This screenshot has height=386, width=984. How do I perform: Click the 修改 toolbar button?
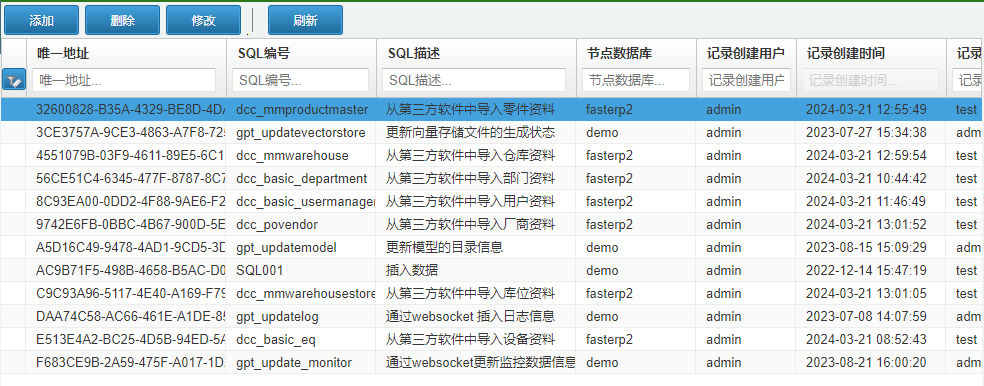203,20
